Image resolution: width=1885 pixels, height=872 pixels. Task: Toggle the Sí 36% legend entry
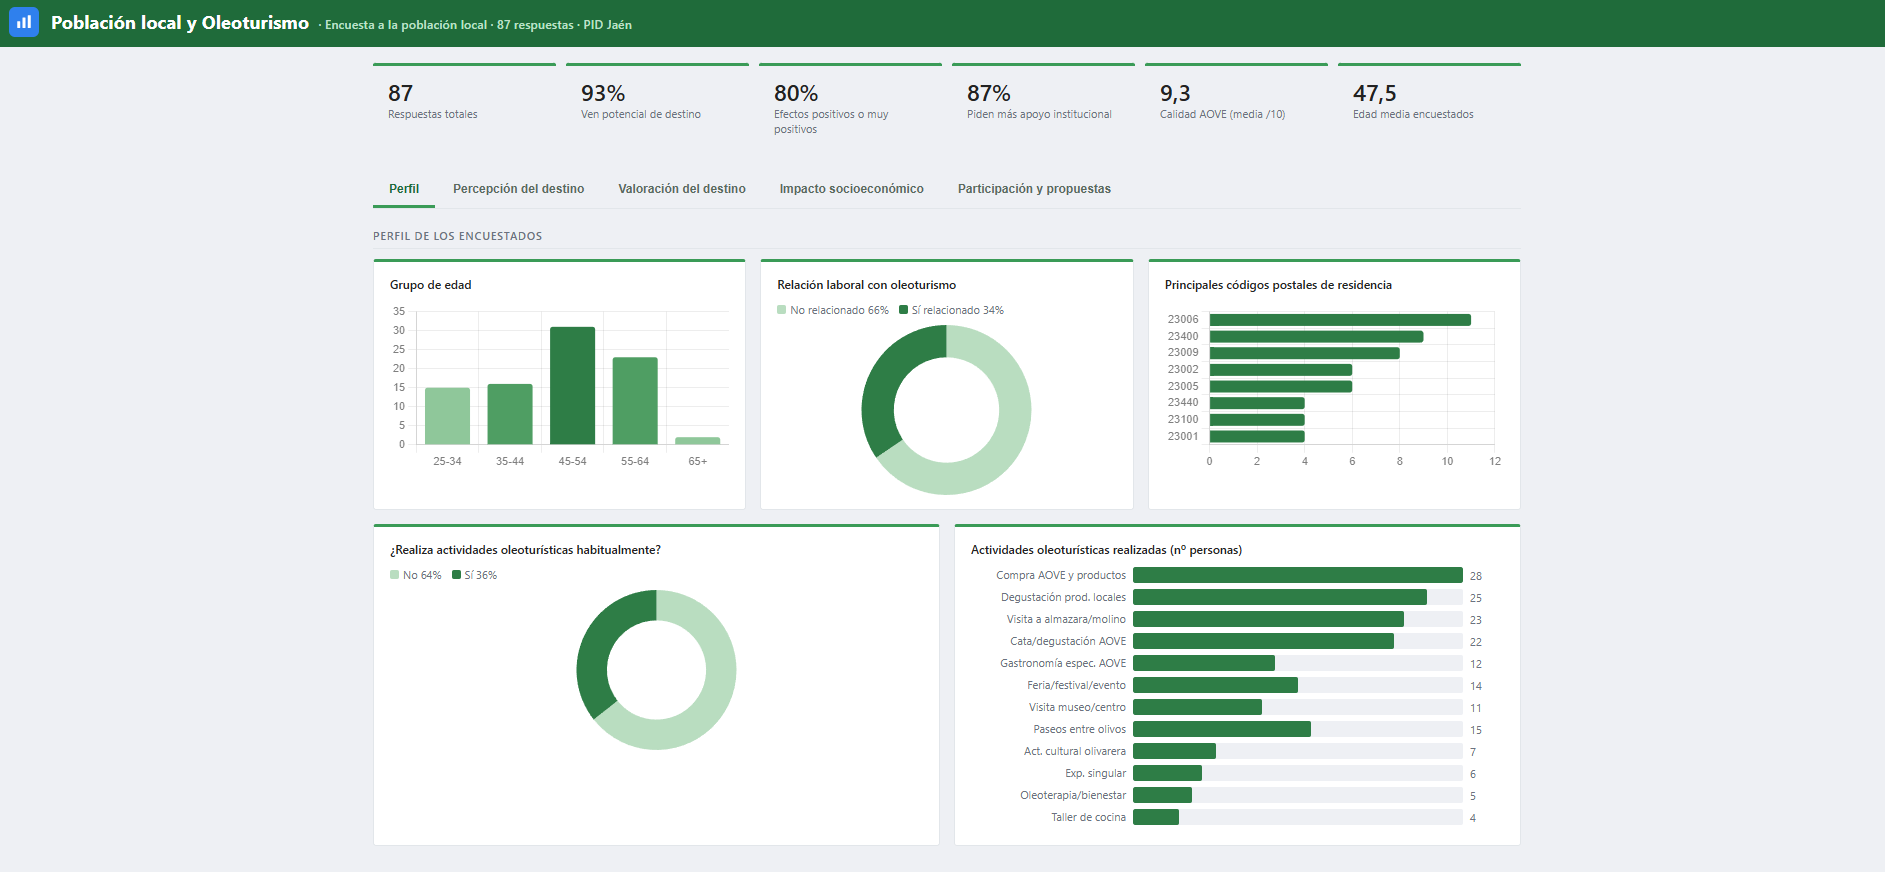474,575
